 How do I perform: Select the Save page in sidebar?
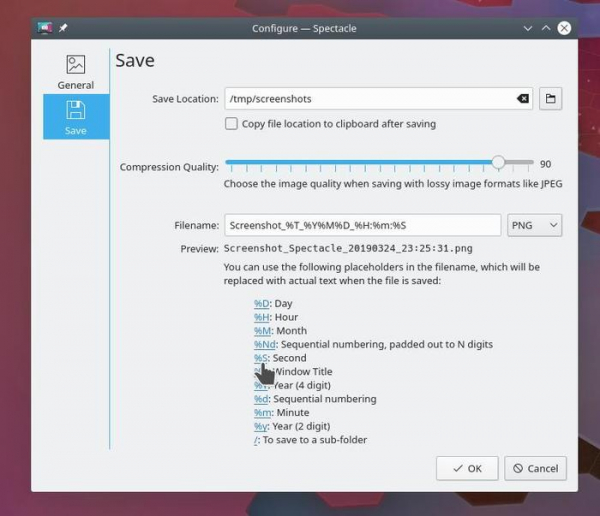(x=76, y=117)
